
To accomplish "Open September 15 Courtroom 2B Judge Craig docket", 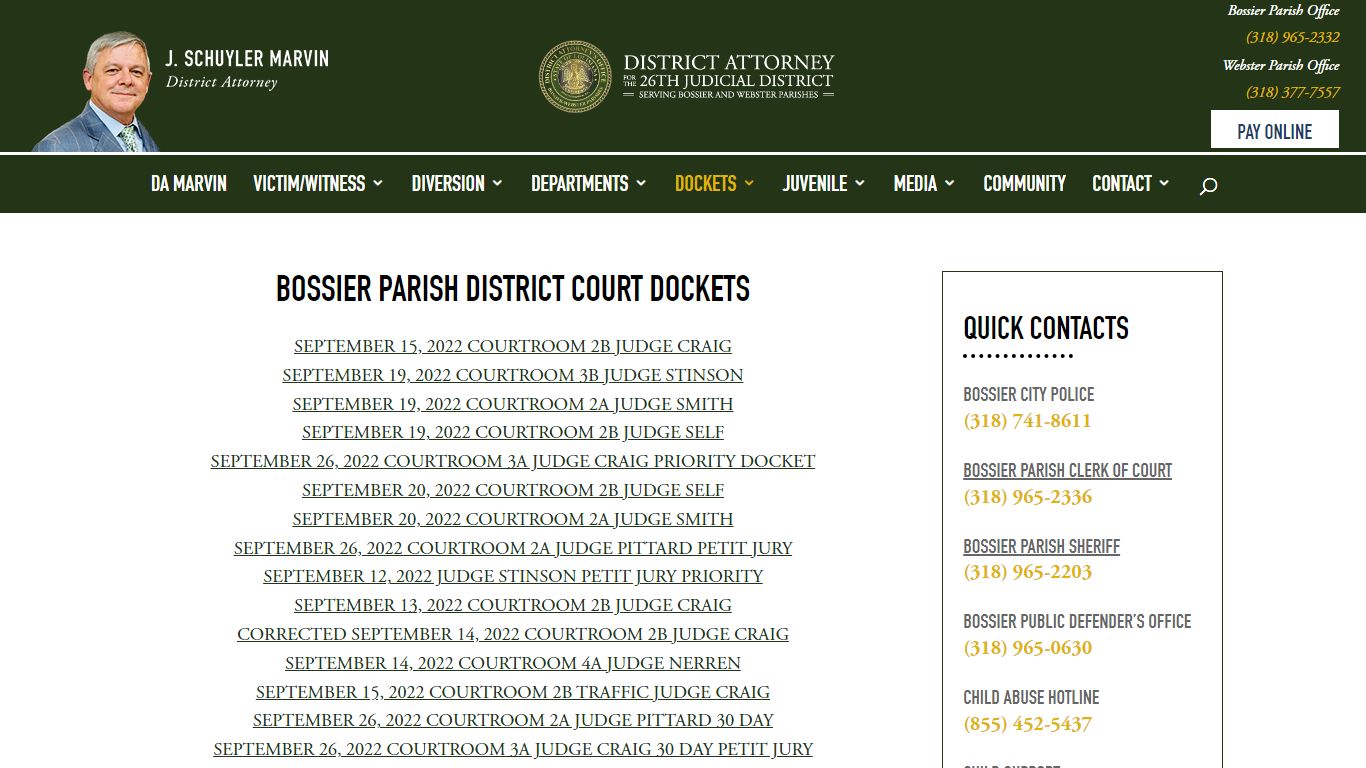I will coord(513,346).
